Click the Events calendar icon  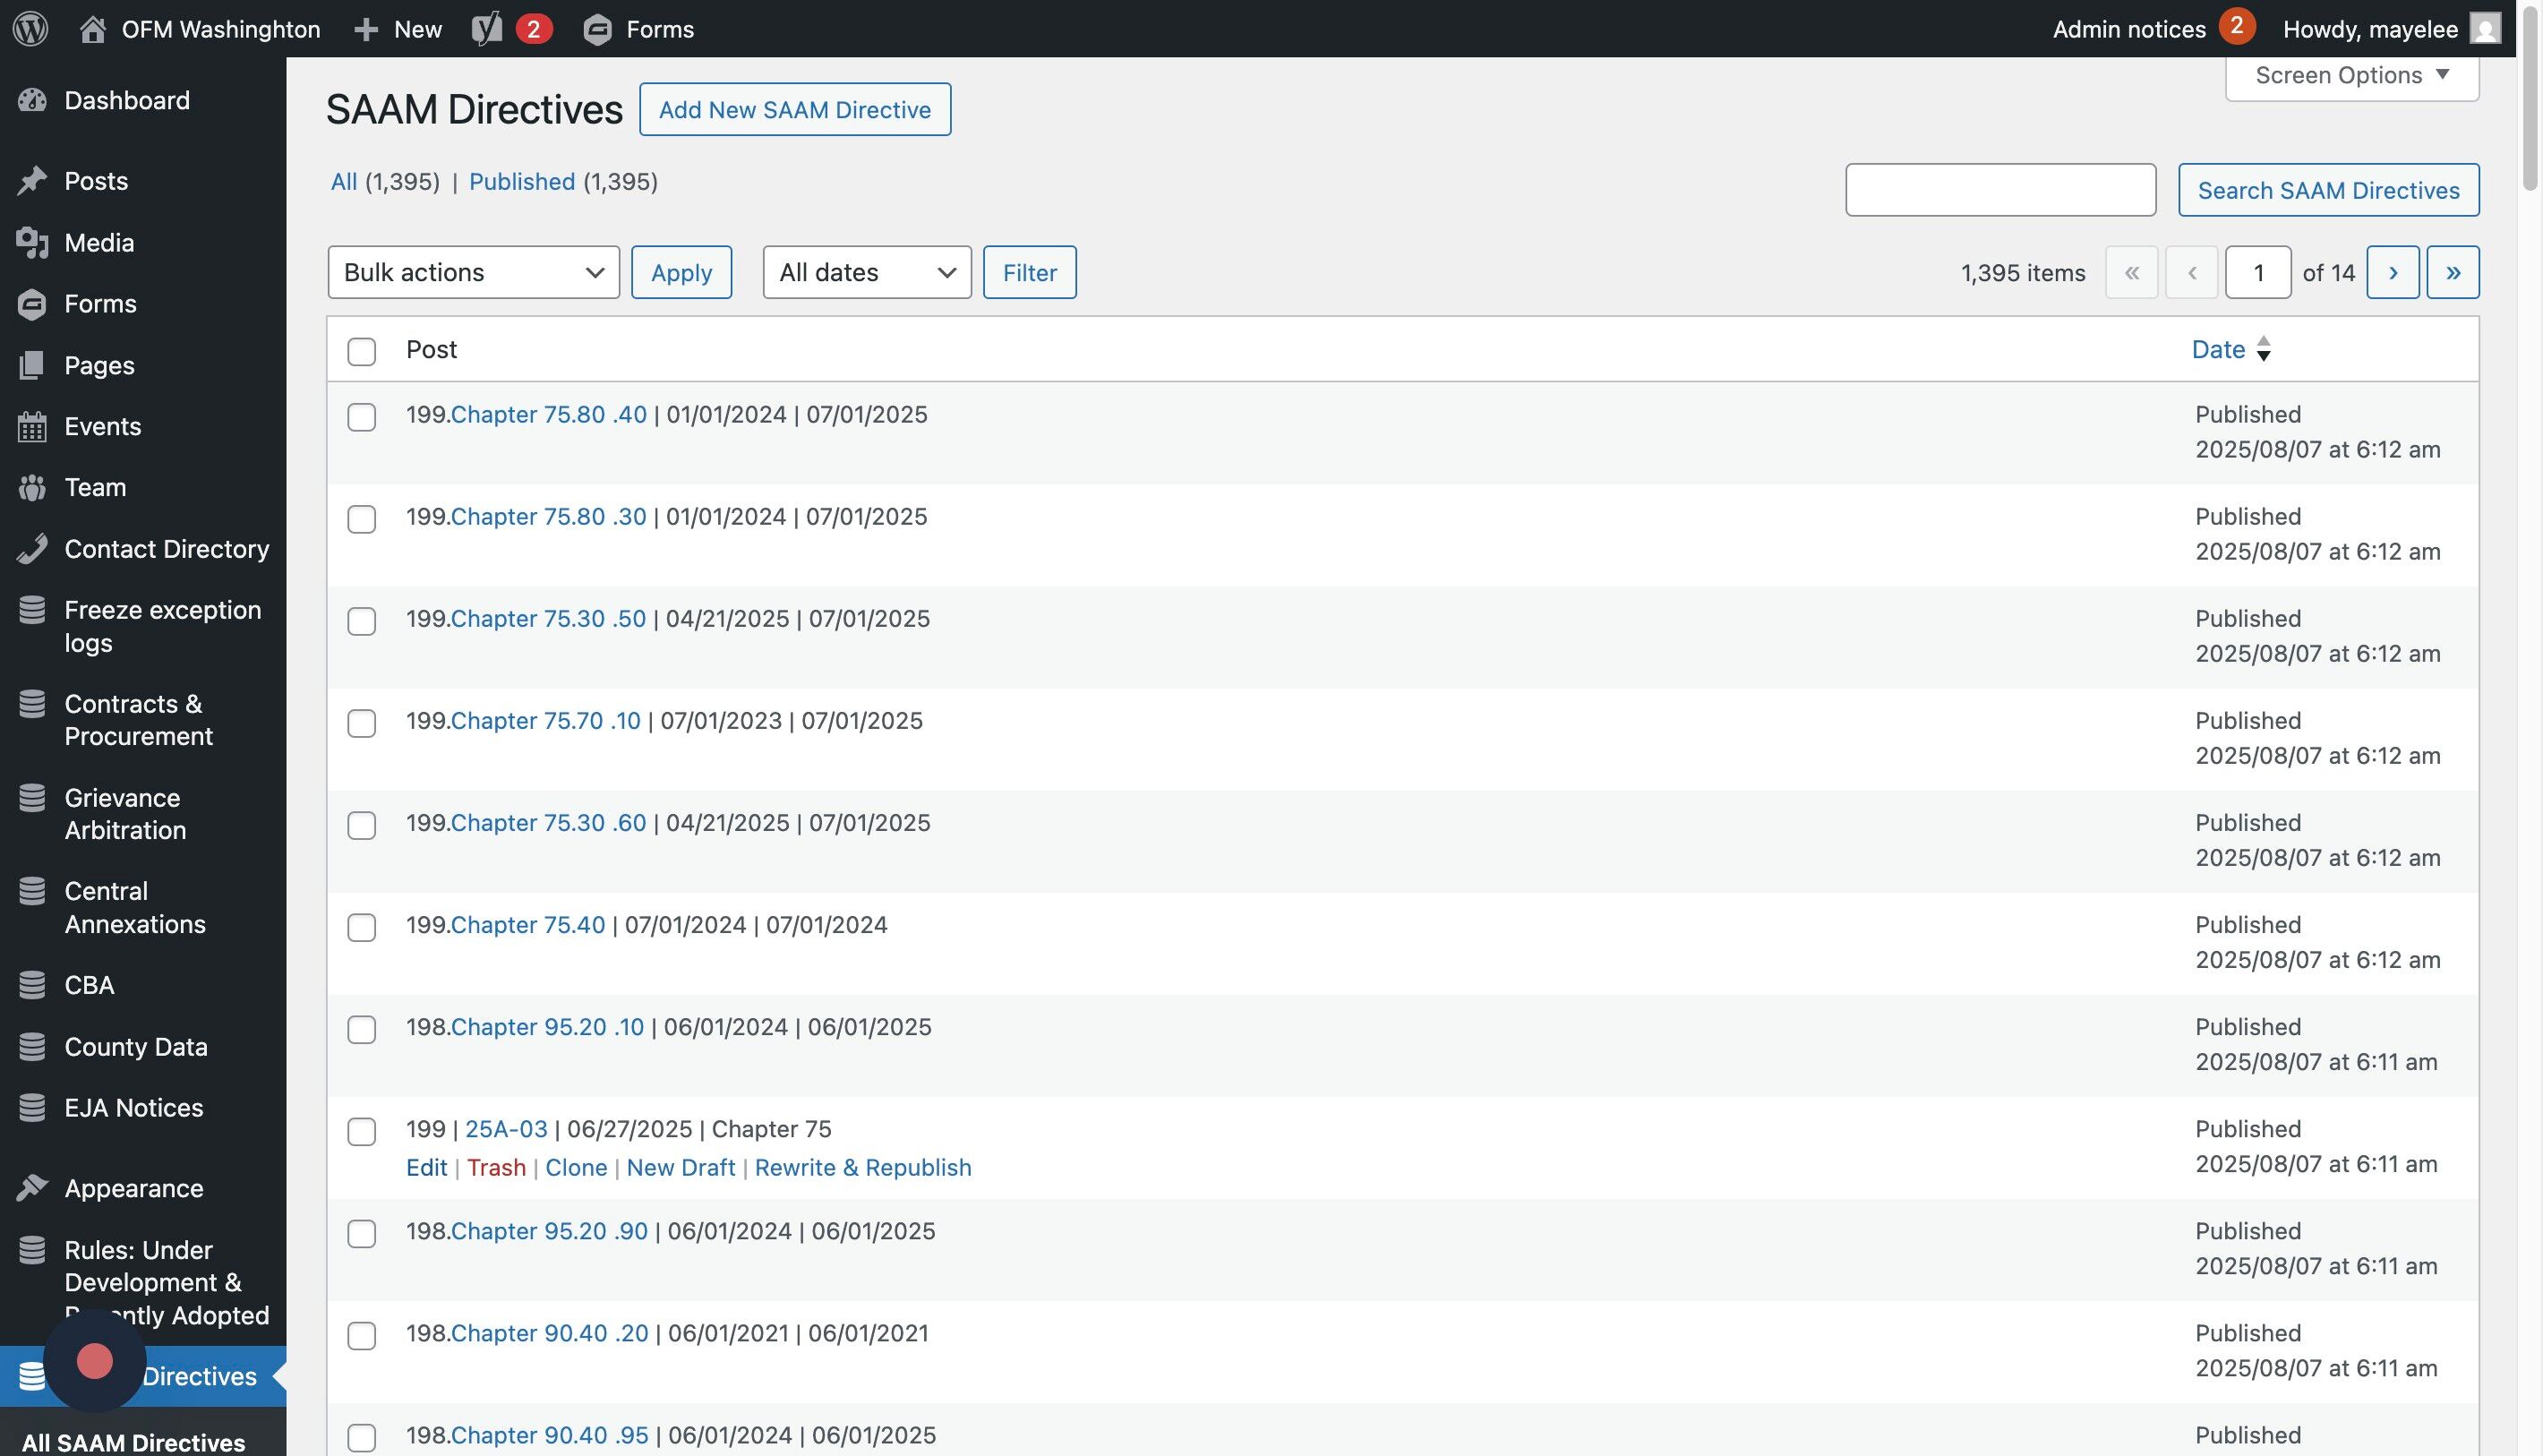coord(32,427)
